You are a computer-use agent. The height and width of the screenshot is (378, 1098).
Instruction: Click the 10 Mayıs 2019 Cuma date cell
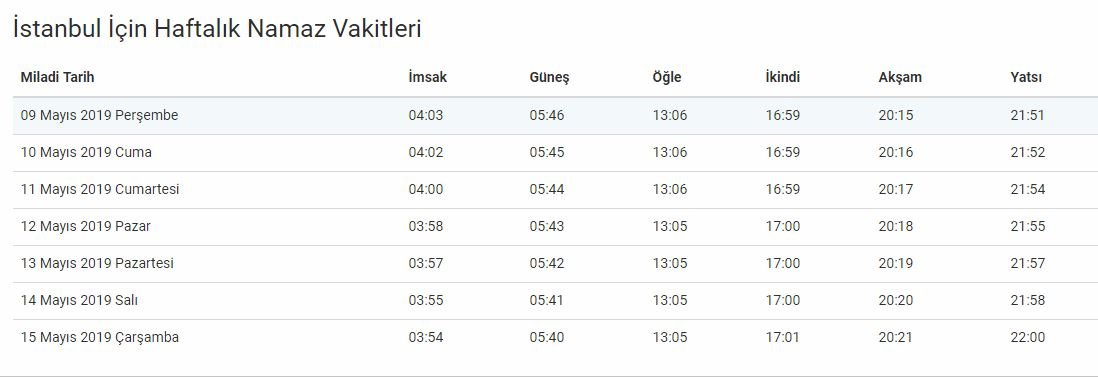coord(86,152)
